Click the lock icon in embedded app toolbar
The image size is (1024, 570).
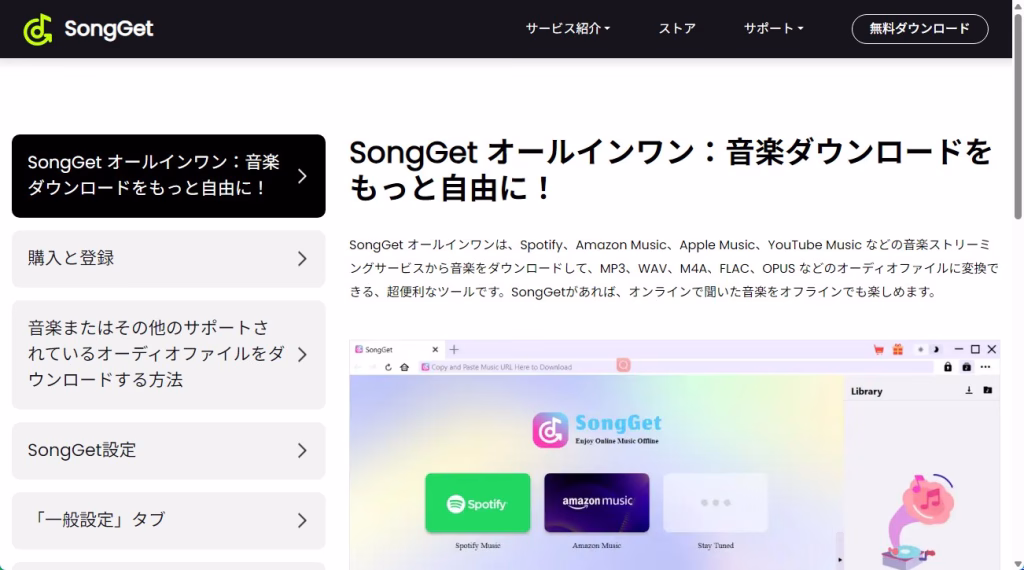coord(948,367)
